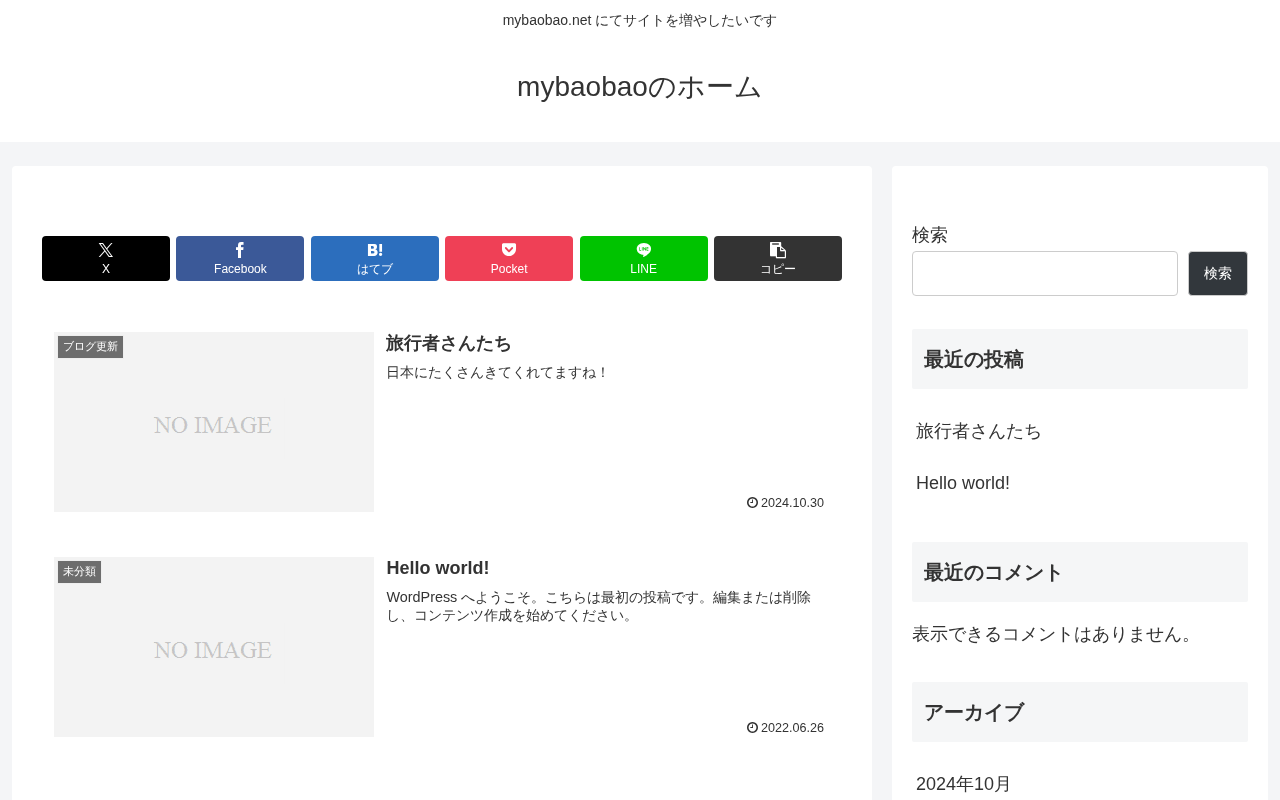Click the clock icon beside 2022.06.26
The image size is (1280, 800).
[752, 728]
